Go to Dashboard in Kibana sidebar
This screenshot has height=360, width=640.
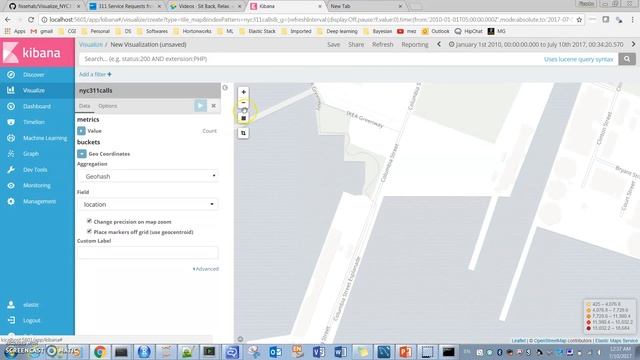37,106
